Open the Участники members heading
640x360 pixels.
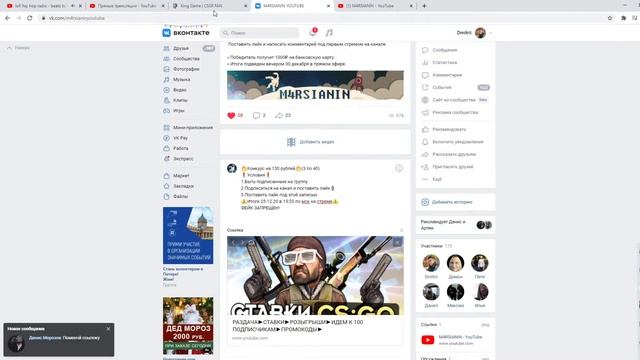pyautogui.click(x=431, y=246)
